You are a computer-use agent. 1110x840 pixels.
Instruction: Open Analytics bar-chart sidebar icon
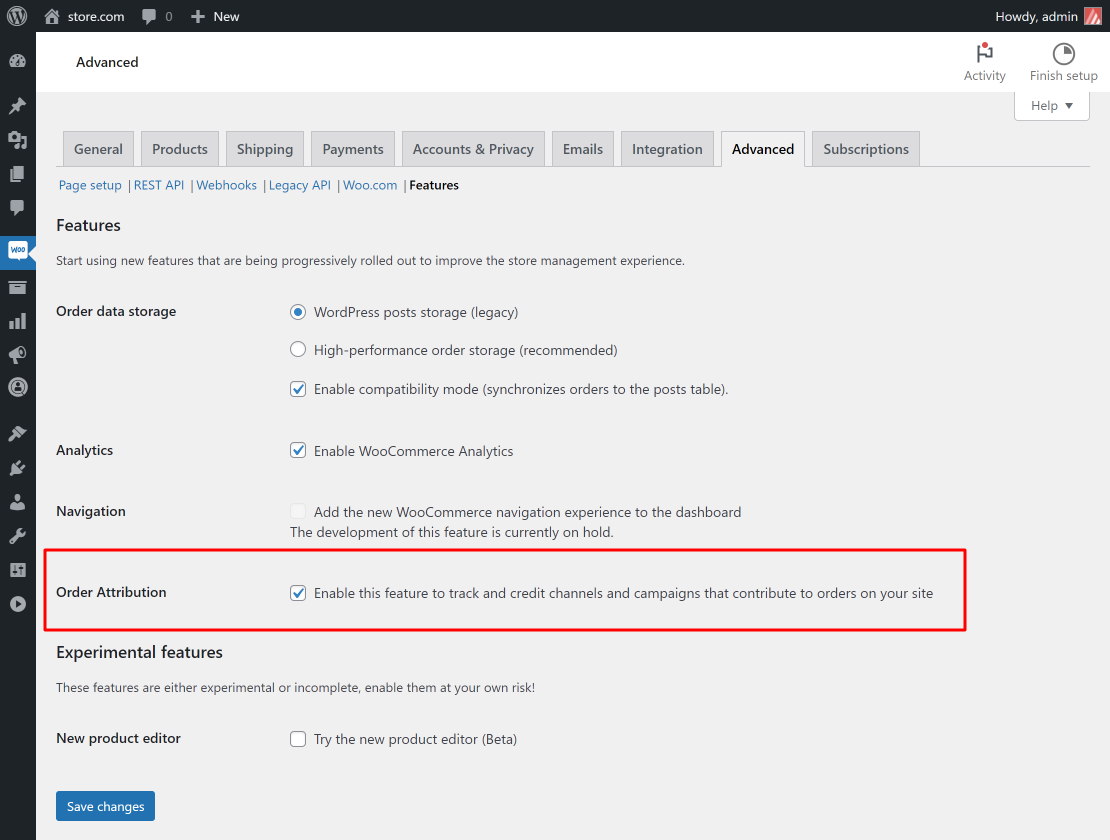point(18,321)
